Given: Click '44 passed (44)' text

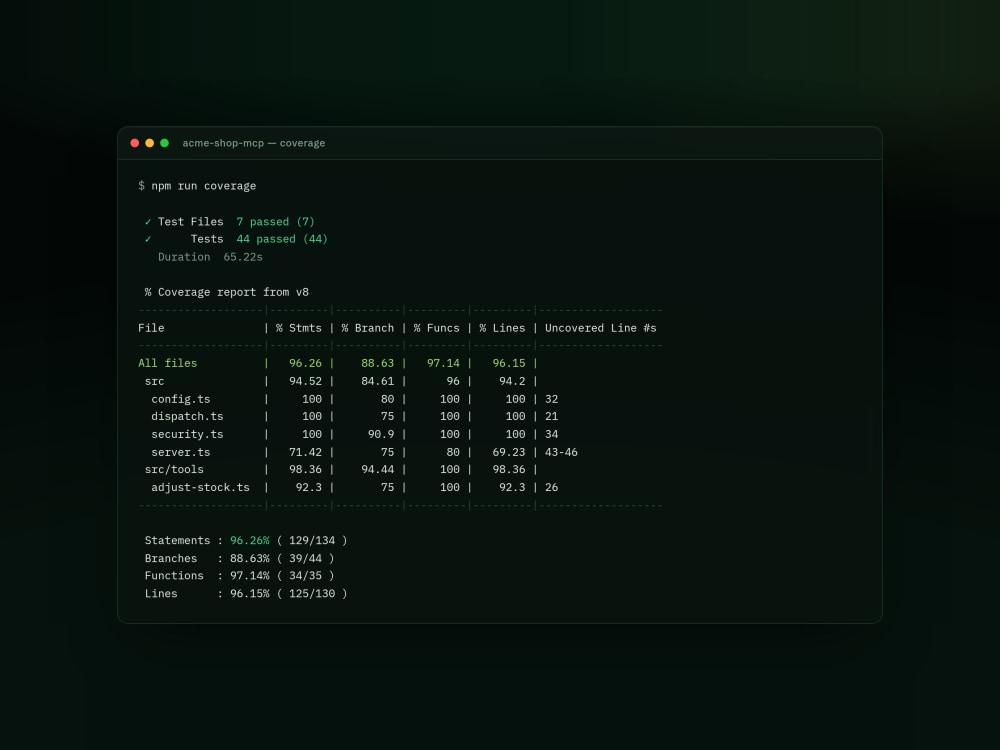Looking at the screenshot, I should pyautogui.click(x=282, y=239).
